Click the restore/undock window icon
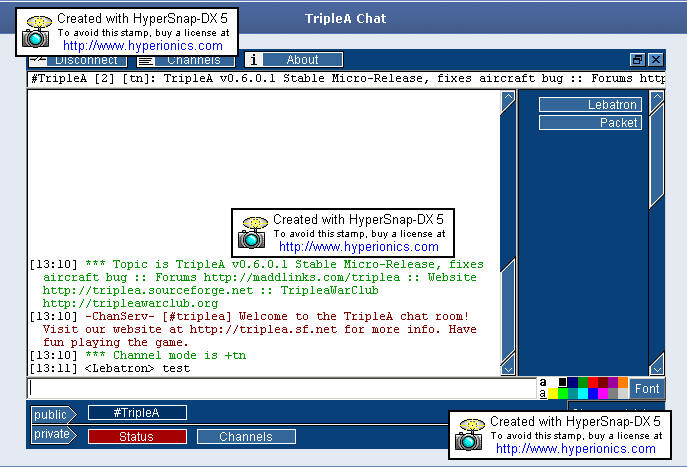 (637, 60)
